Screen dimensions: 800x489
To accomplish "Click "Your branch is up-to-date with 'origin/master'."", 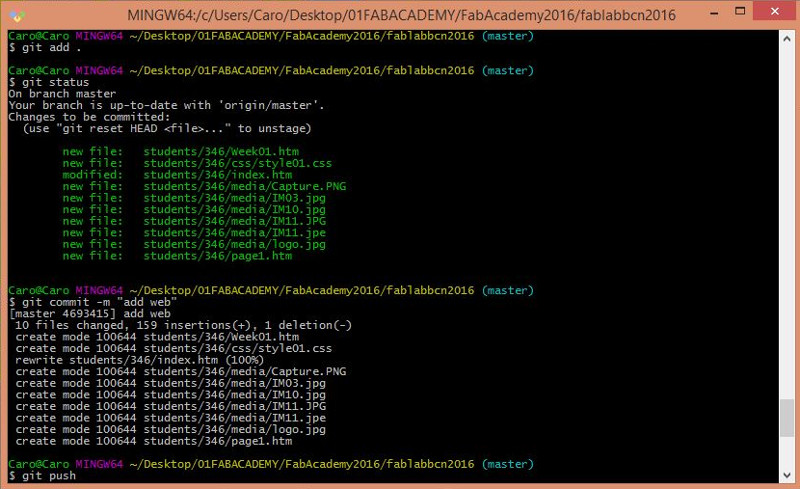I will point(166,106).
